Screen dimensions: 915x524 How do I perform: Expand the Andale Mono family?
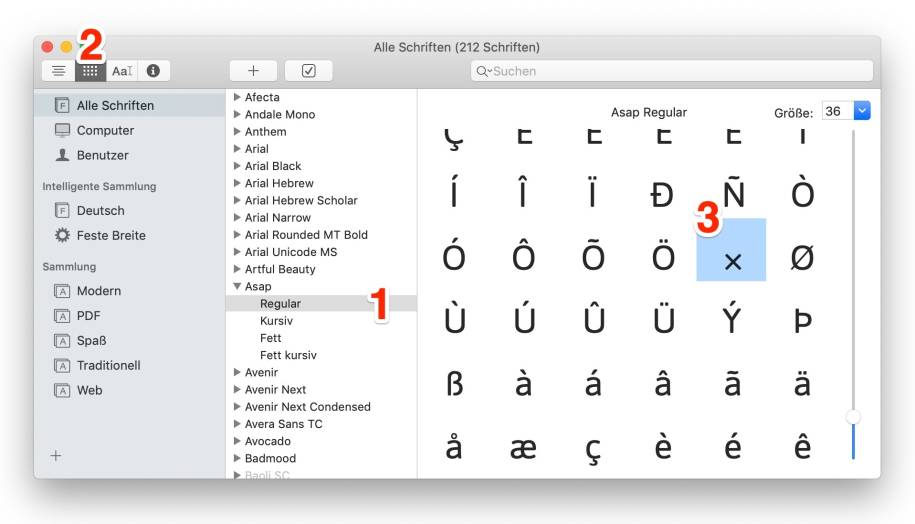(x=237, y=114)
